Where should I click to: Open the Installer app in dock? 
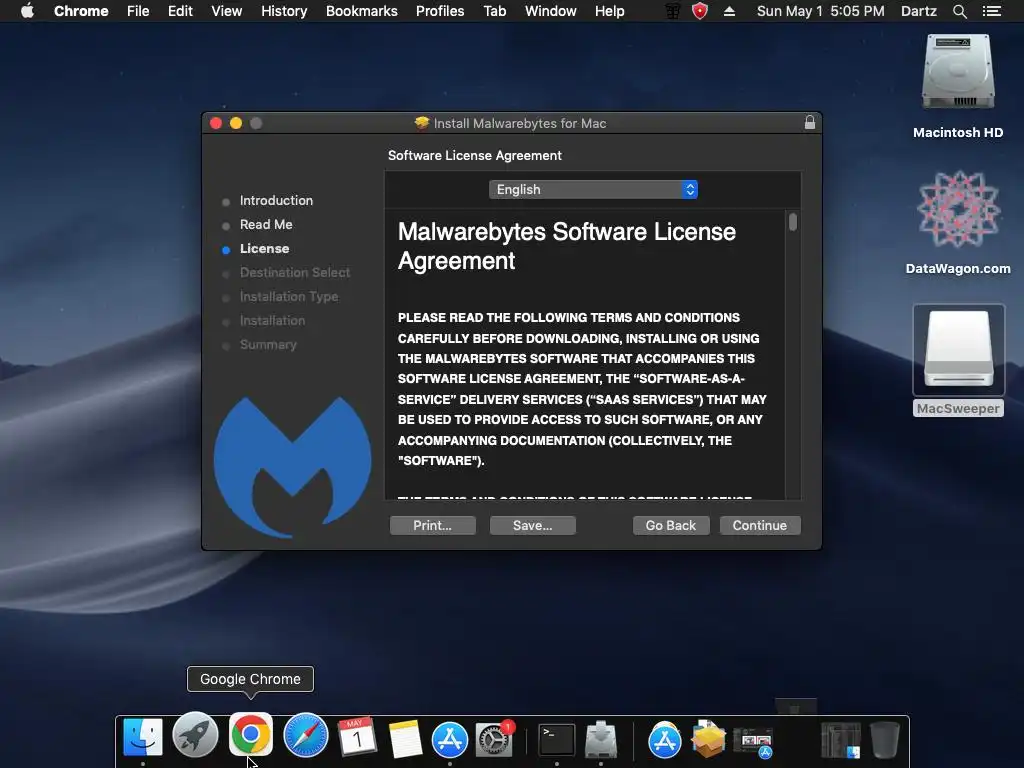click(x=601, y=739)
